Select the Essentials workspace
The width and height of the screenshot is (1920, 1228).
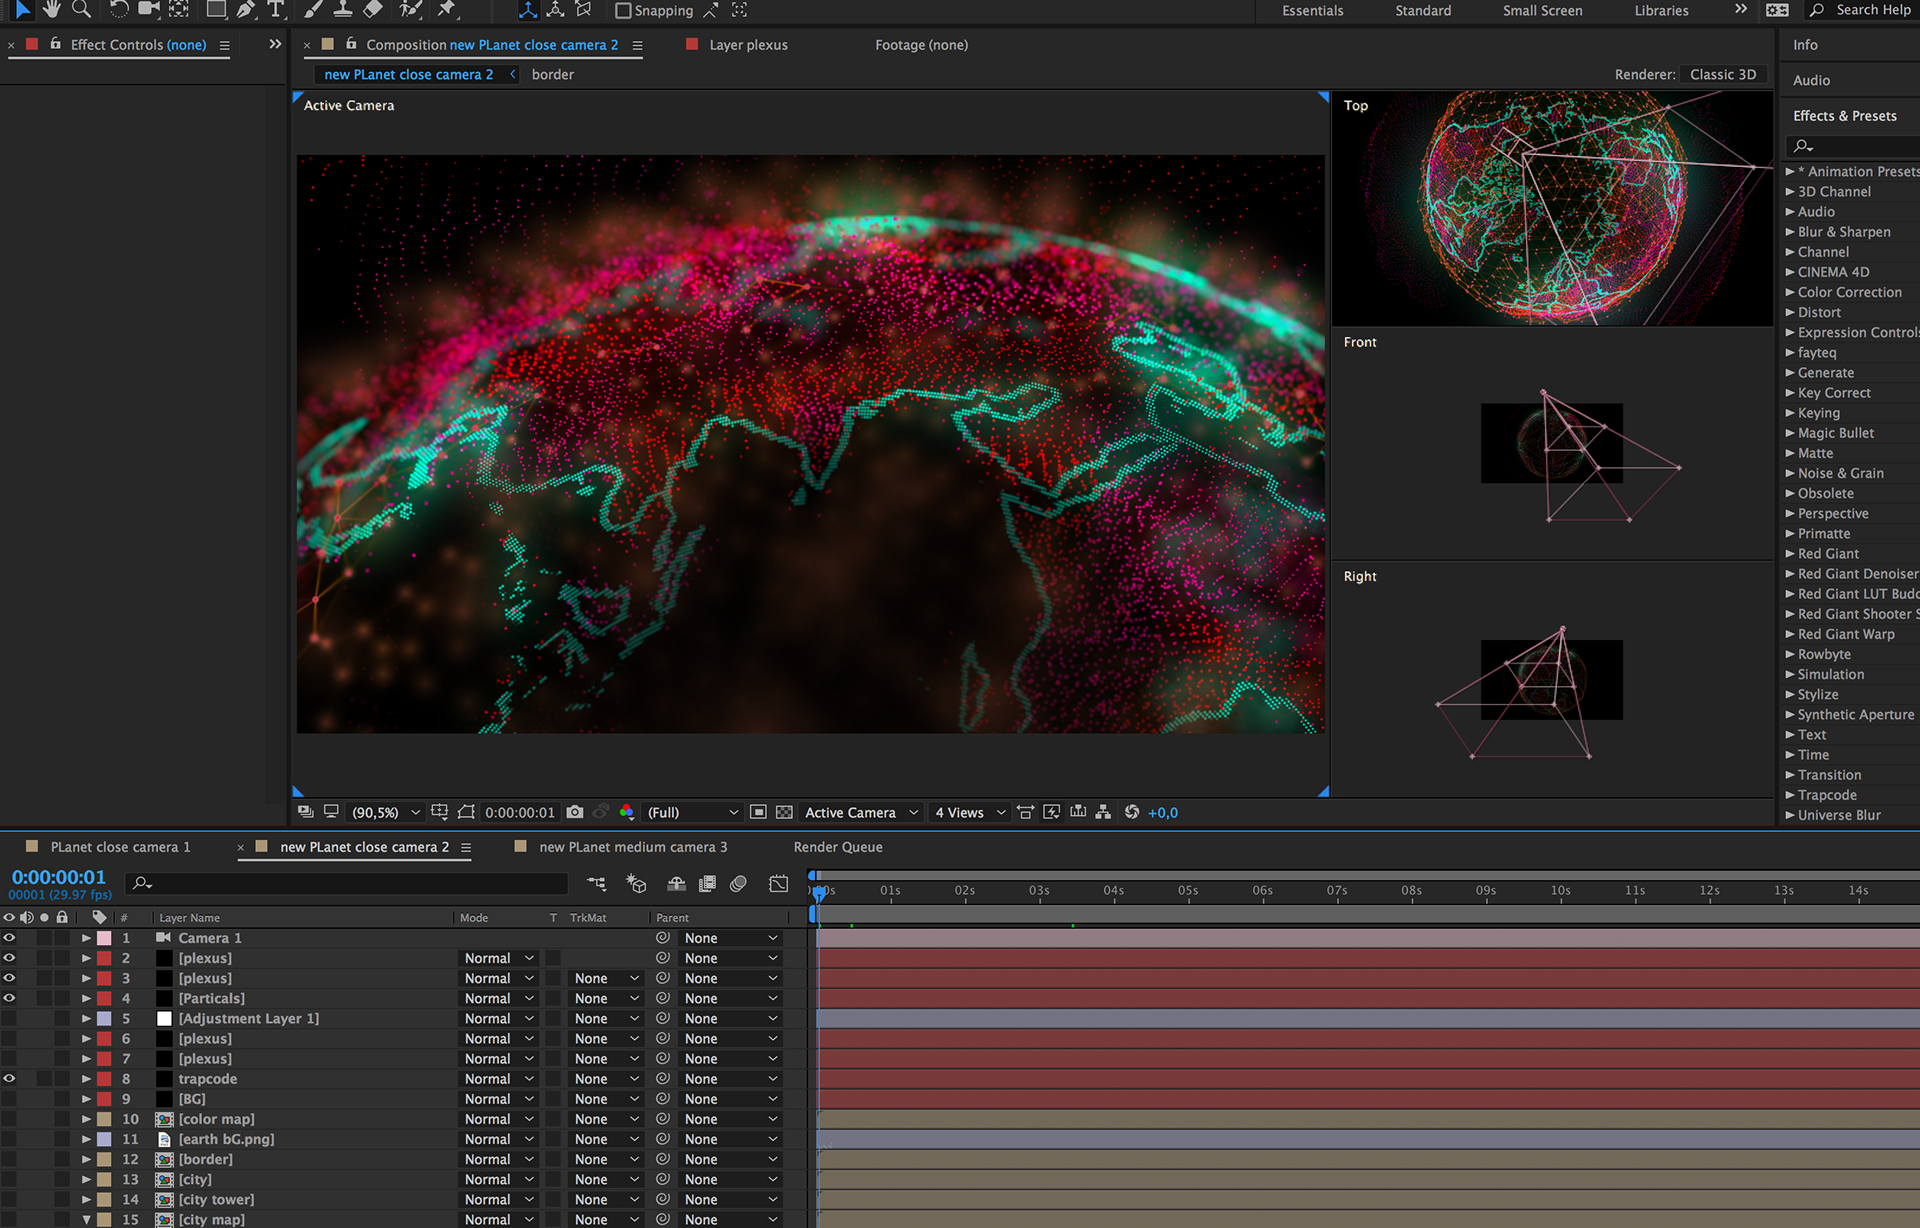(1312, 11)
